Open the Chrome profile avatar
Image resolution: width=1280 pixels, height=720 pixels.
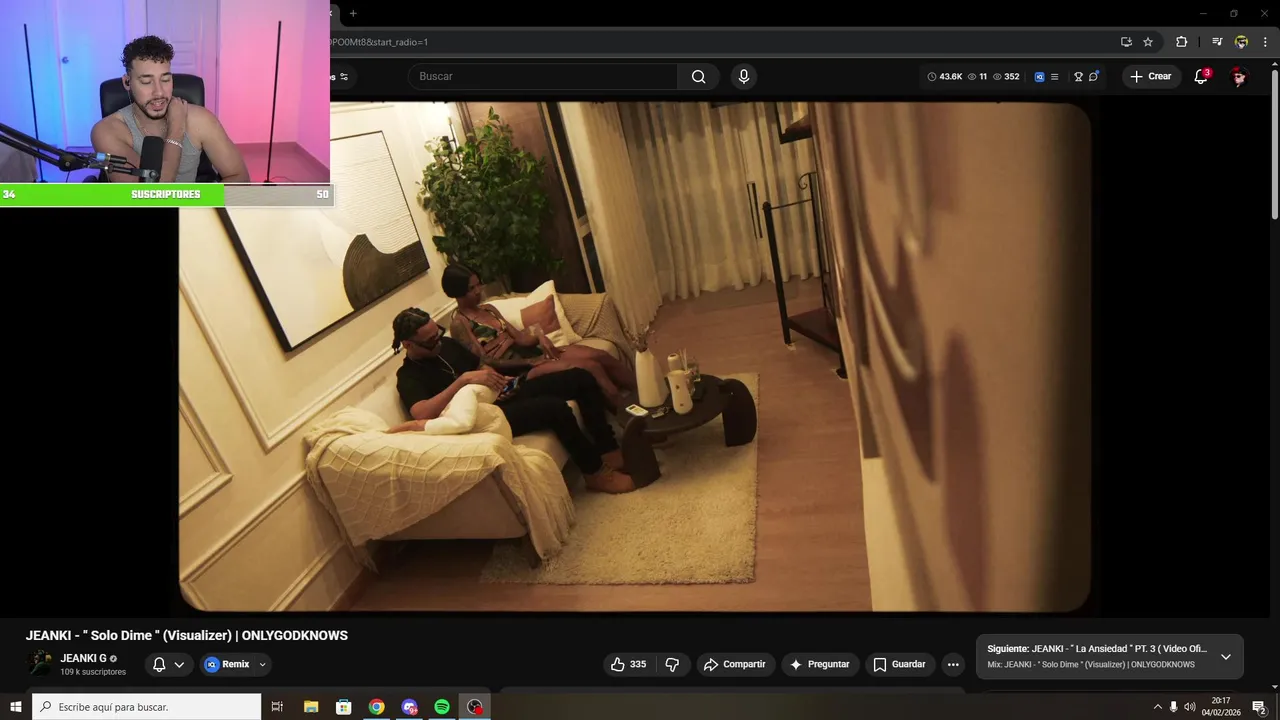pyautogui.click(x=1241, y=42)
